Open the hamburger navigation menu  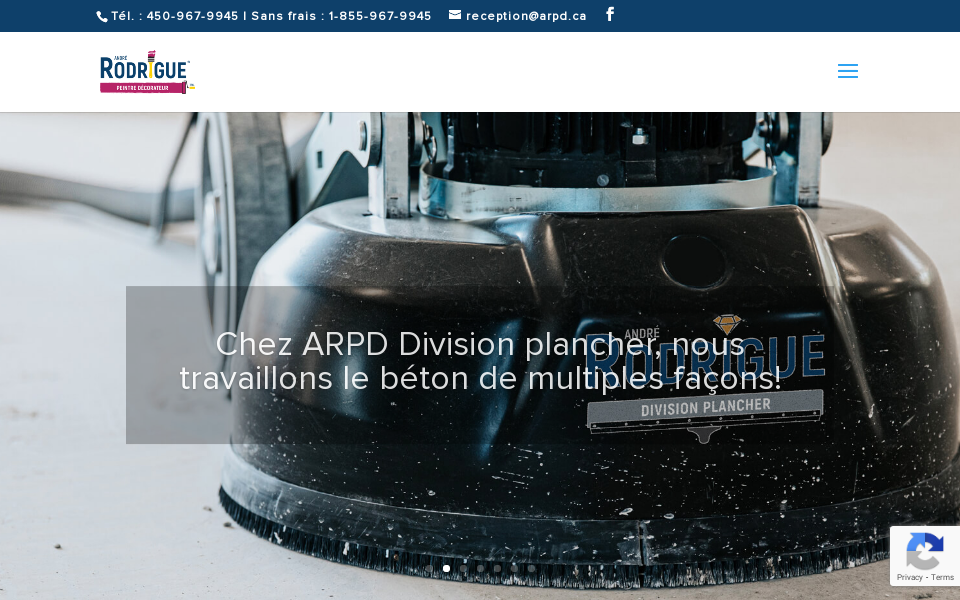pyautogui.click(x=848, y=71)
